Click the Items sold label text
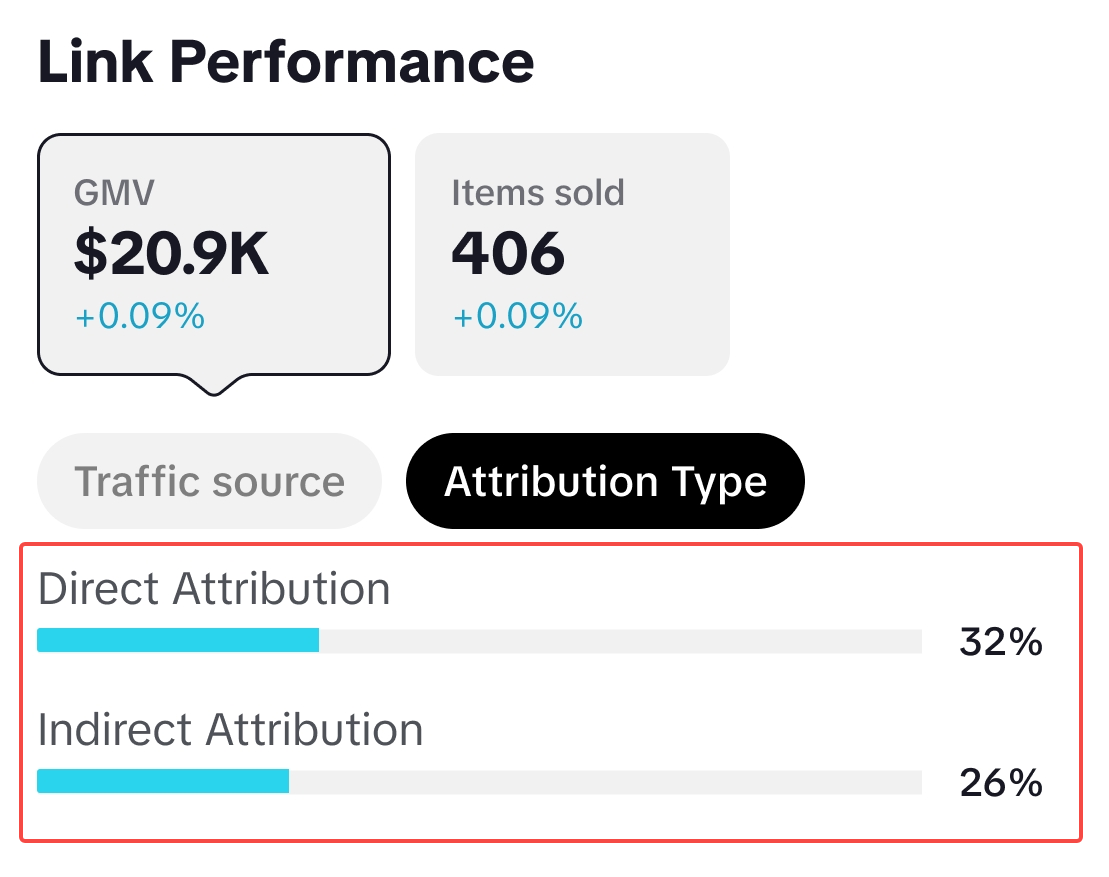 (538, 192)
